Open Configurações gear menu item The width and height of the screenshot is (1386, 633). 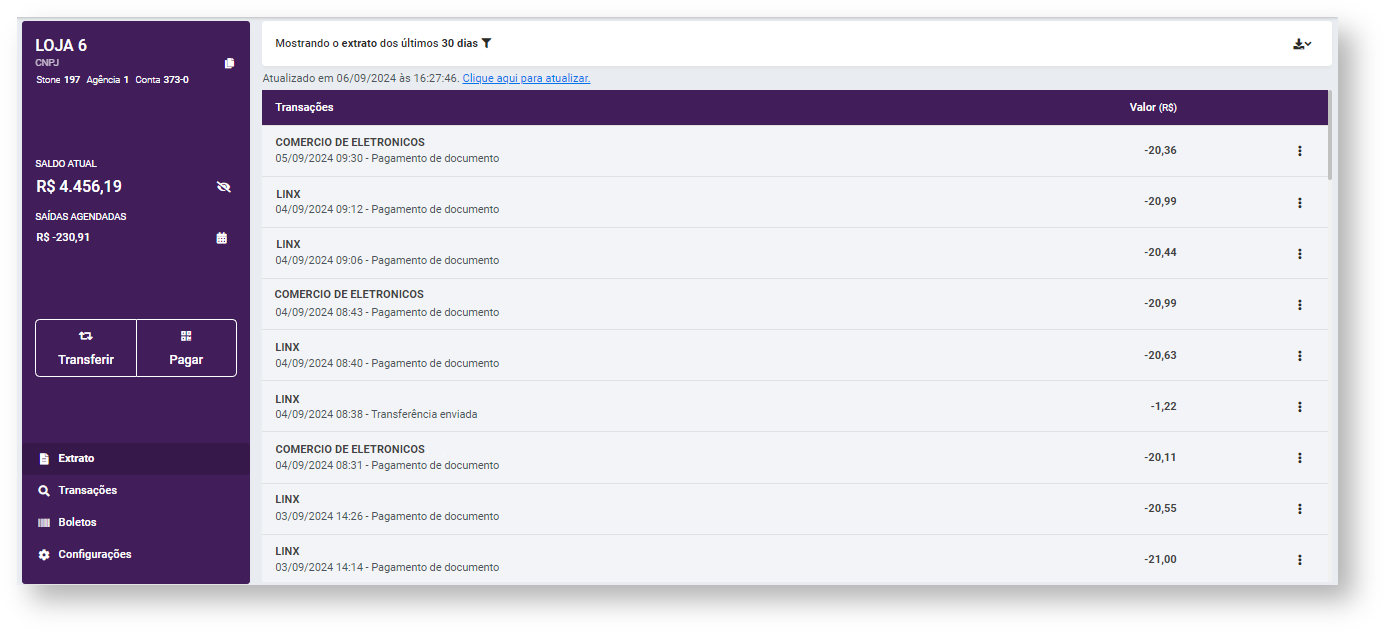click(x=94, y=555)
